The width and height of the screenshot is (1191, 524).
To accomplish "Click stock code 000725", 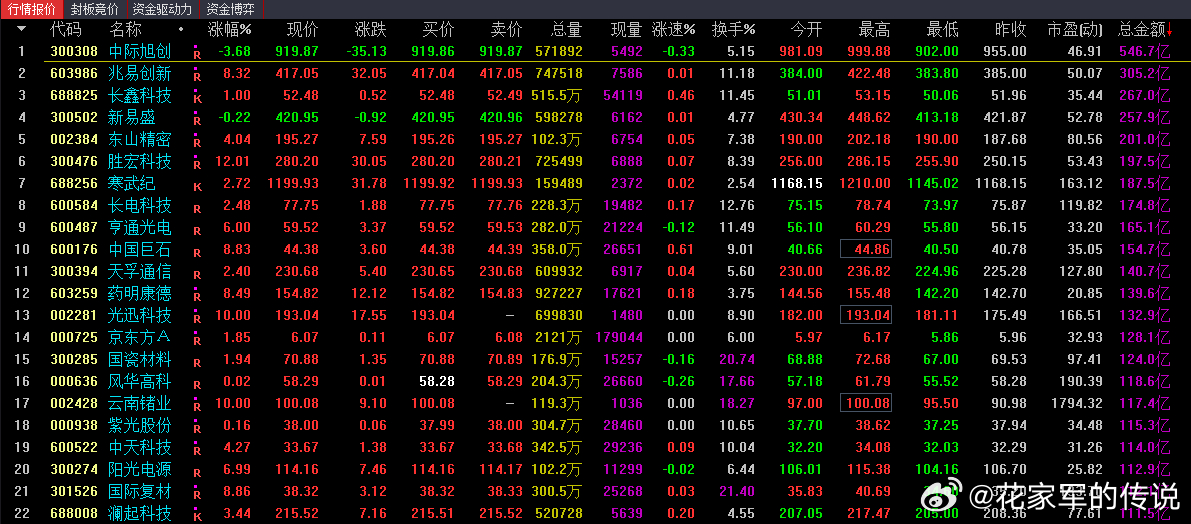I will [x=74, y=337].
